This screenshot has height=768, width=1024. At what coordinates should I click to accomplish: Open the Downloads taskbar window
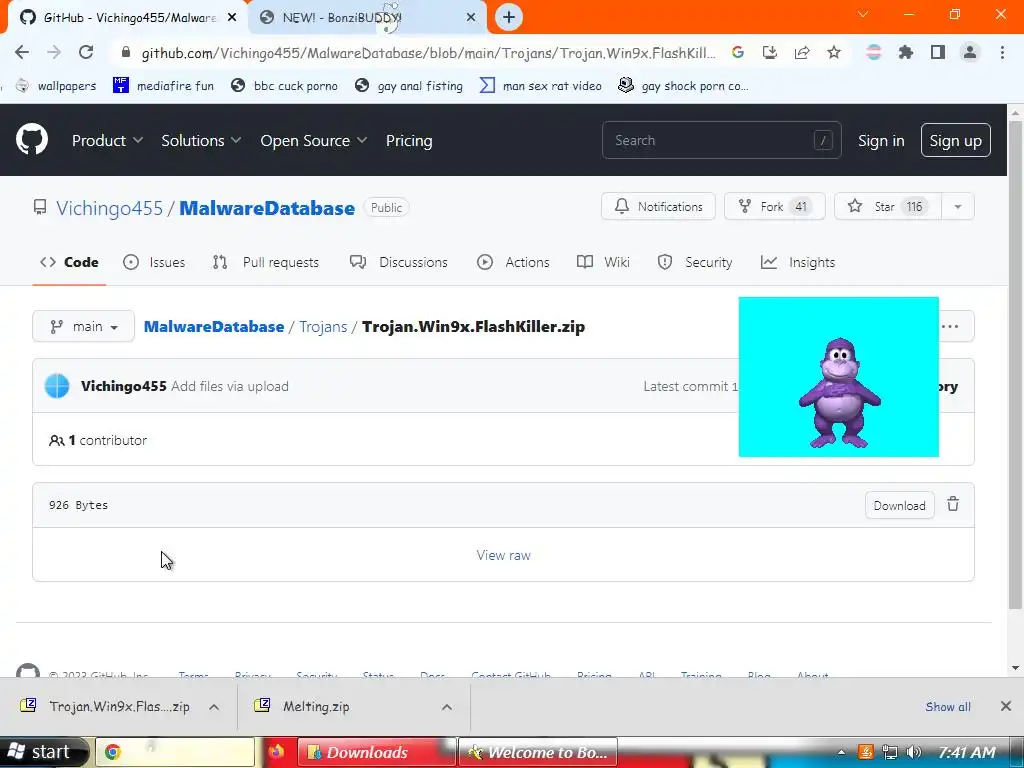376,752
